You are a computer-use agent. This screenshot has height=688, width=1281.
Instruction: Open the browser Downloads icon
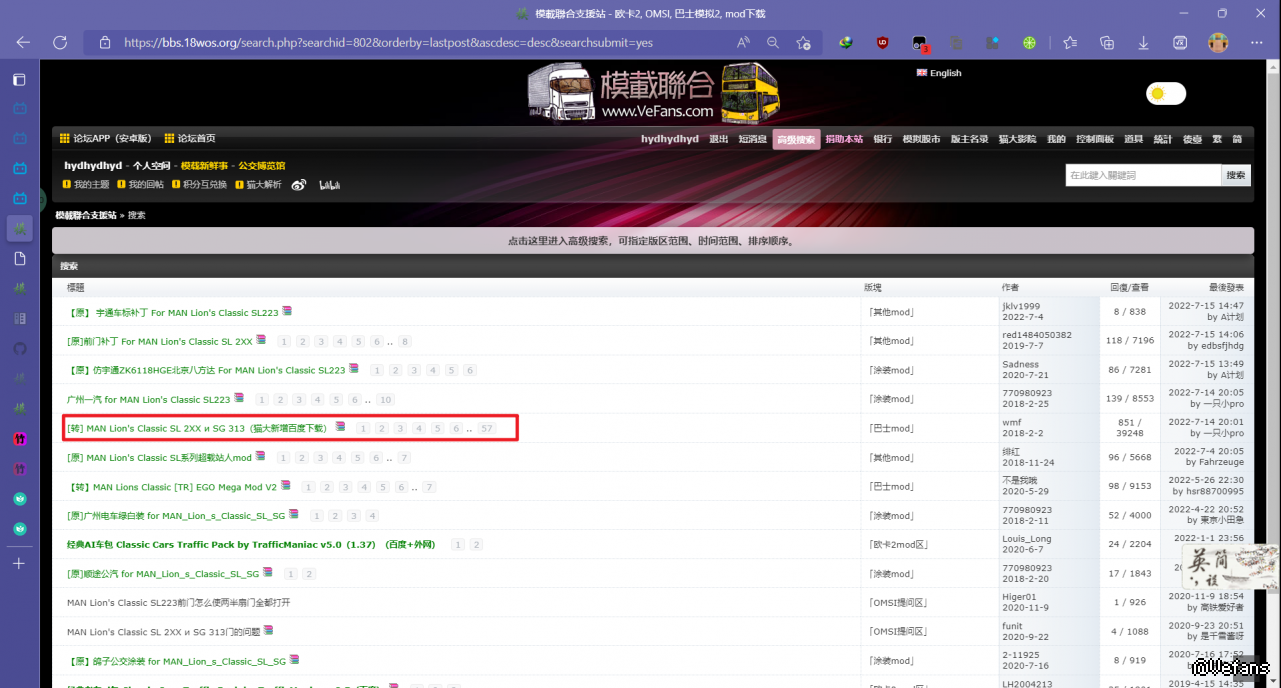[1143, 43]
